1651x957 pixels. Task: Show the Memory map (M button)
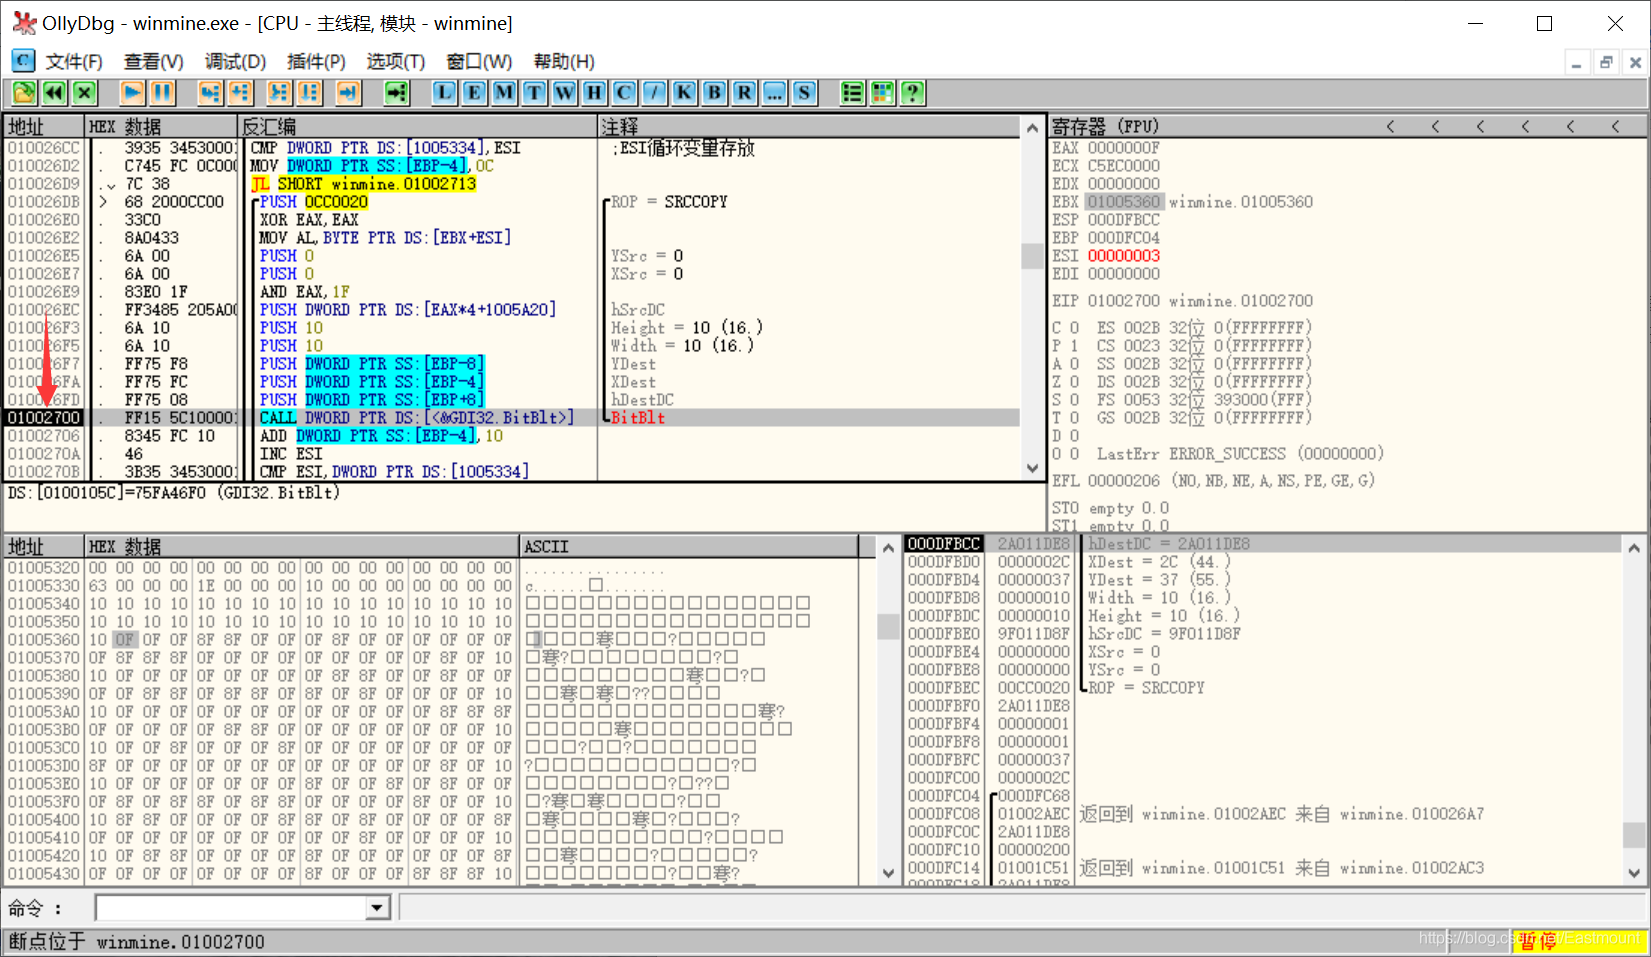point(504,93)
